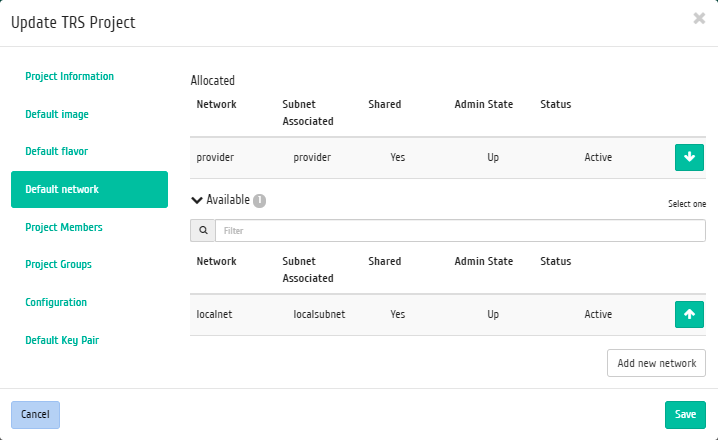The width and height of the screenshot is (718, 440).
Task: Click Up admin state in provider row
Action: [x=493, y=158]
